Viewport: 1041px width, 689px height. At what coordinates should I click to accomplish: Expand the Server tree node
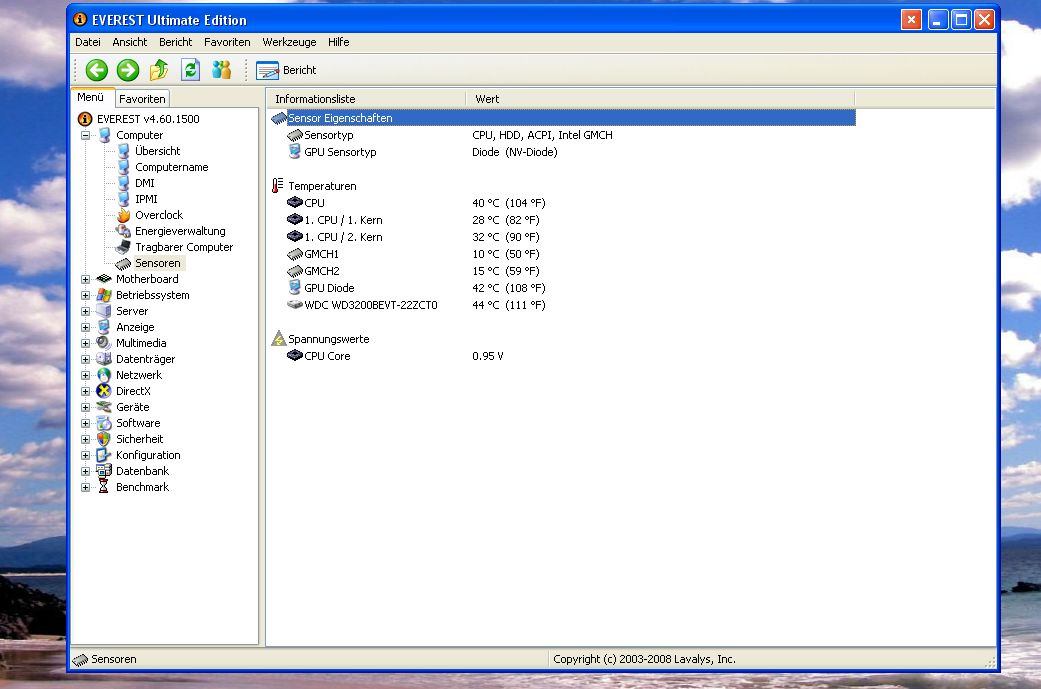tap(86, 311)
